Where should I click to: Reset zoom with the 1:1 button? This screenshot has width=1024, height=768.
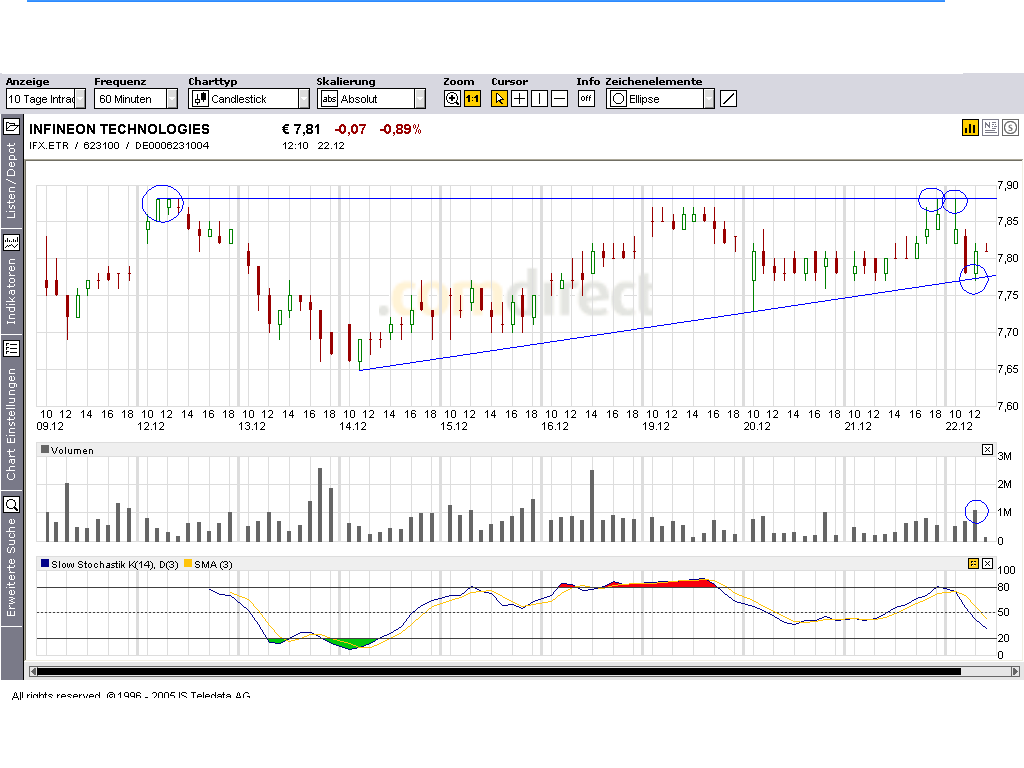click(472, 99)
